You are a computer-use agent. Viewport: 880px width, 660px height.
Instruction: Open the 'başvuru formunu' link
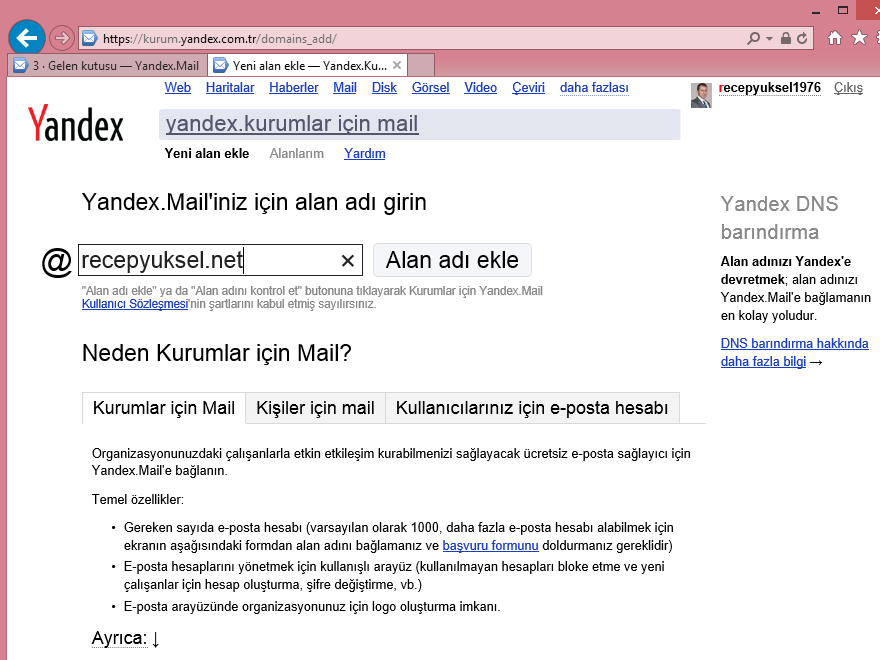491,546
